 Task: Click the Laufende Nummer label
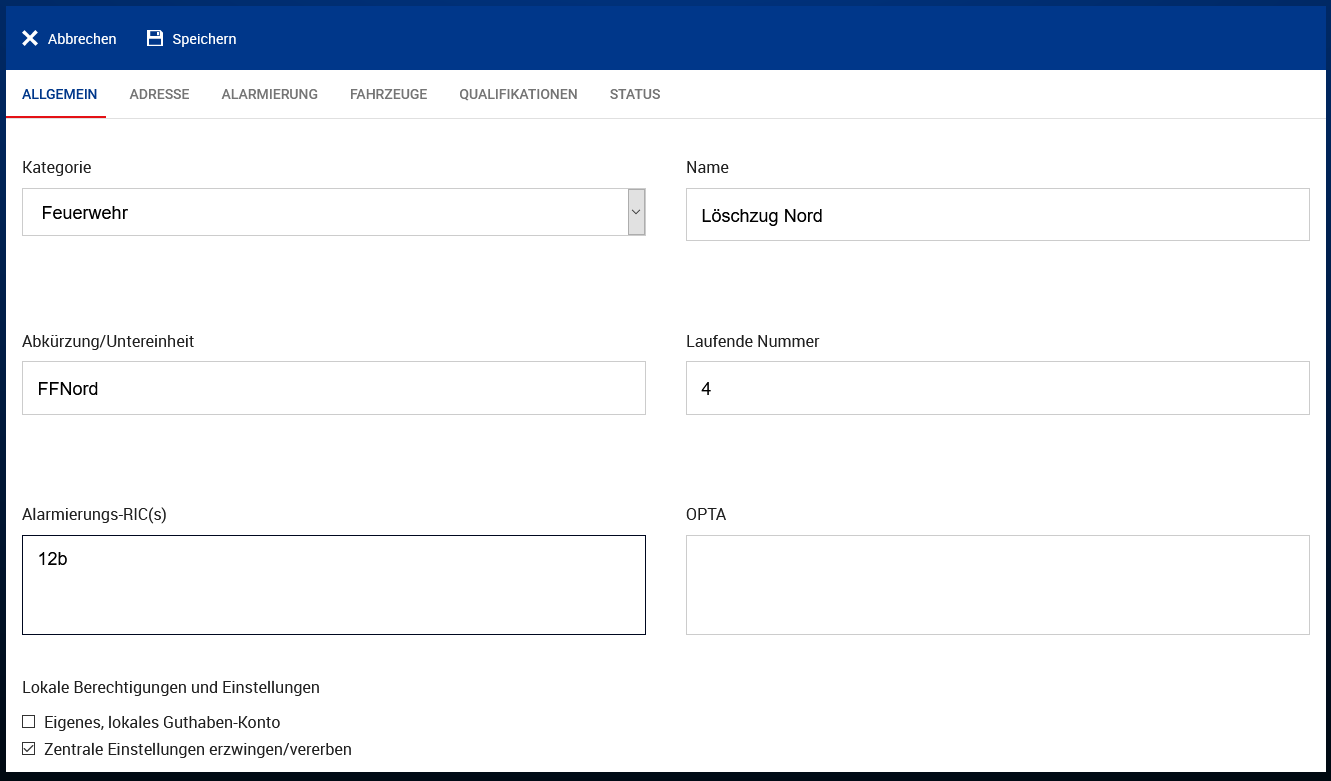pyautogui.click(x=753, y=342)
